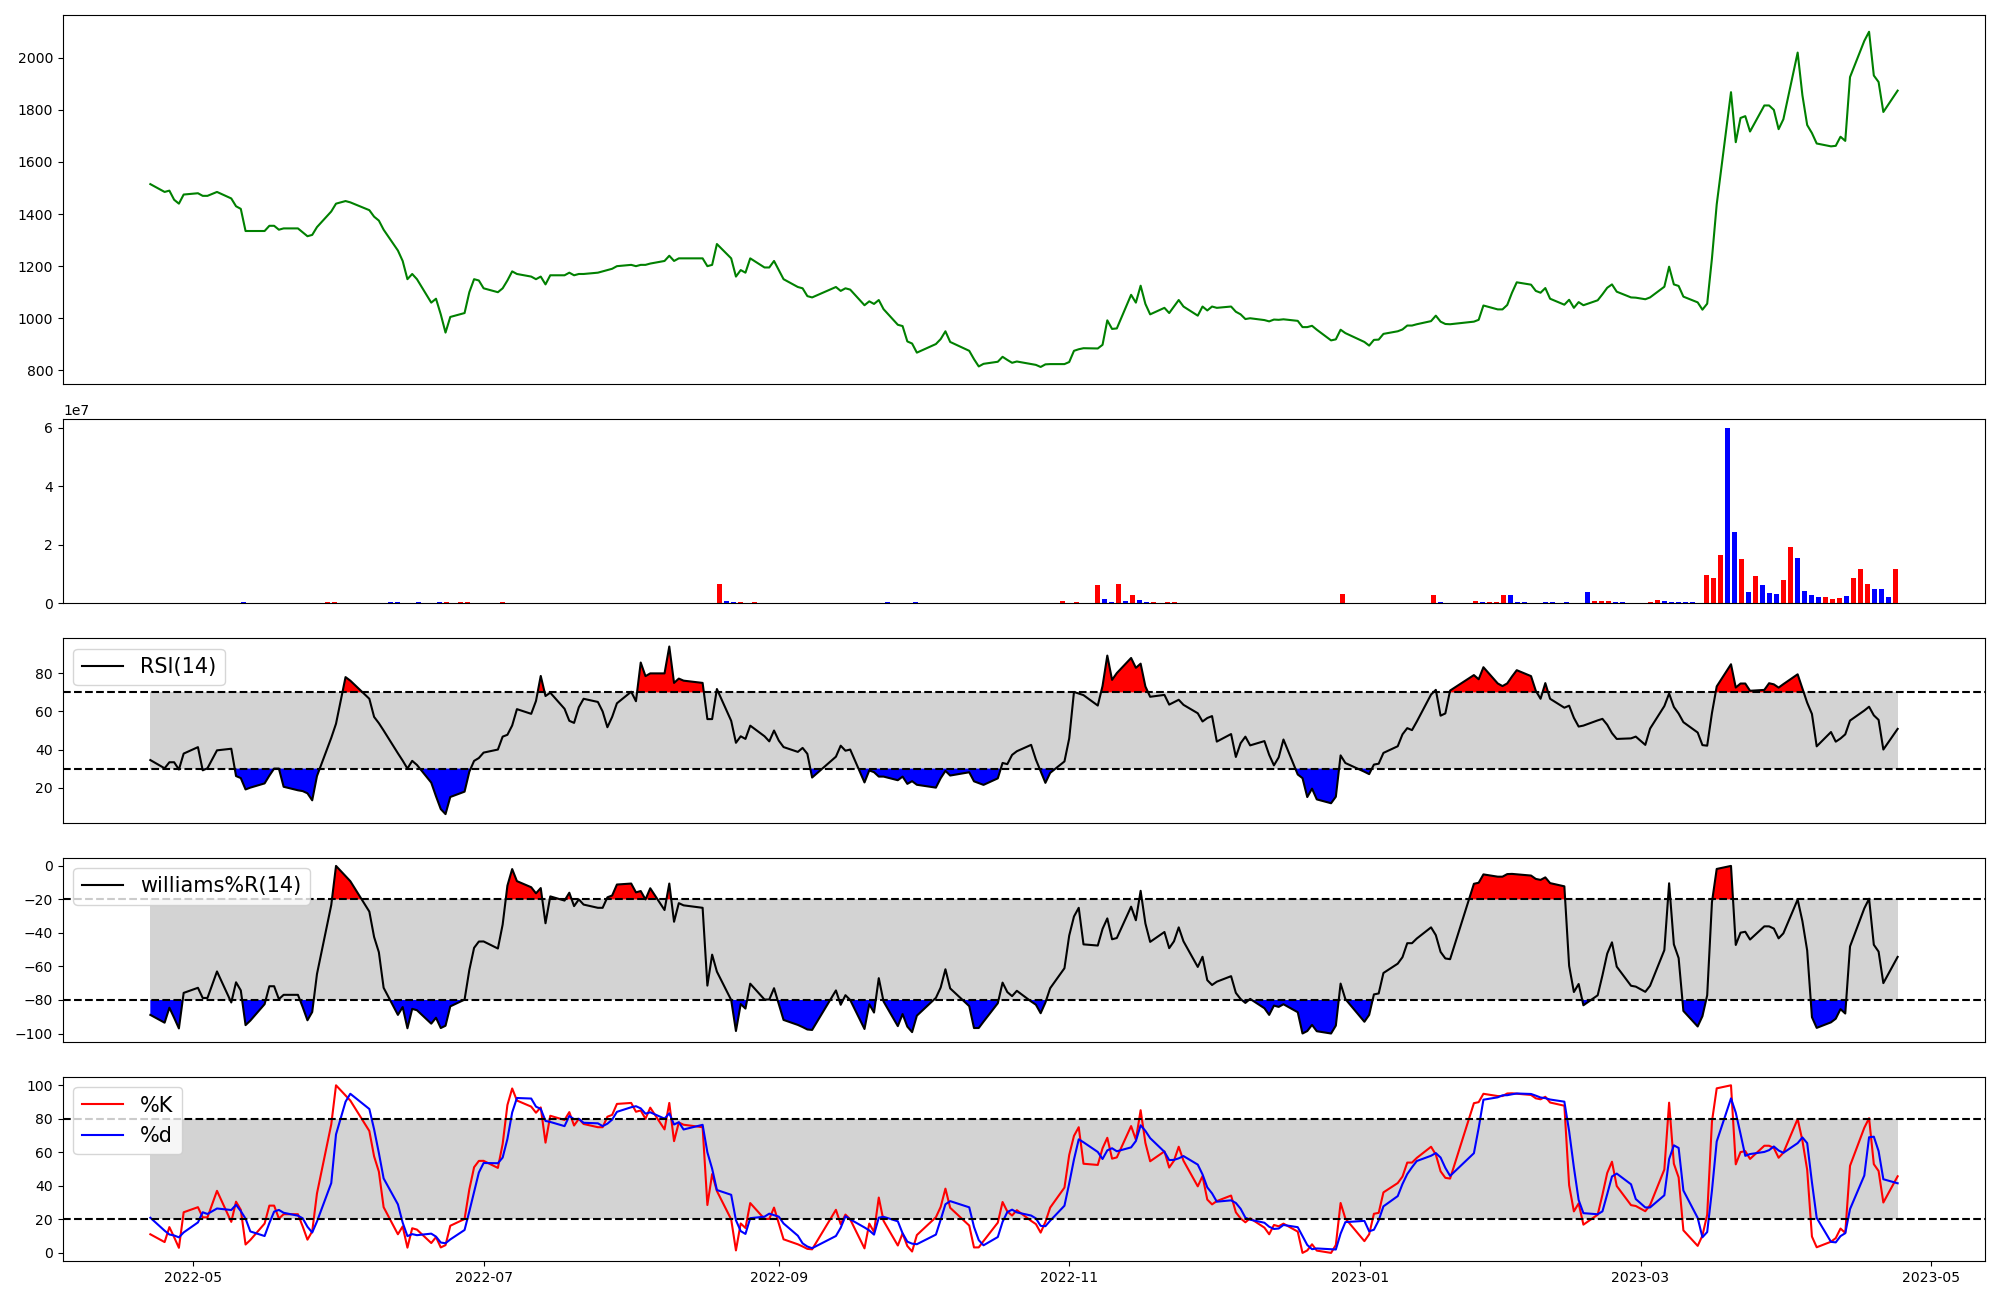This screenshot has height=1300, width=2000.
Task: Click the 2022-09 date tick label
Action: pos(777,1277)
